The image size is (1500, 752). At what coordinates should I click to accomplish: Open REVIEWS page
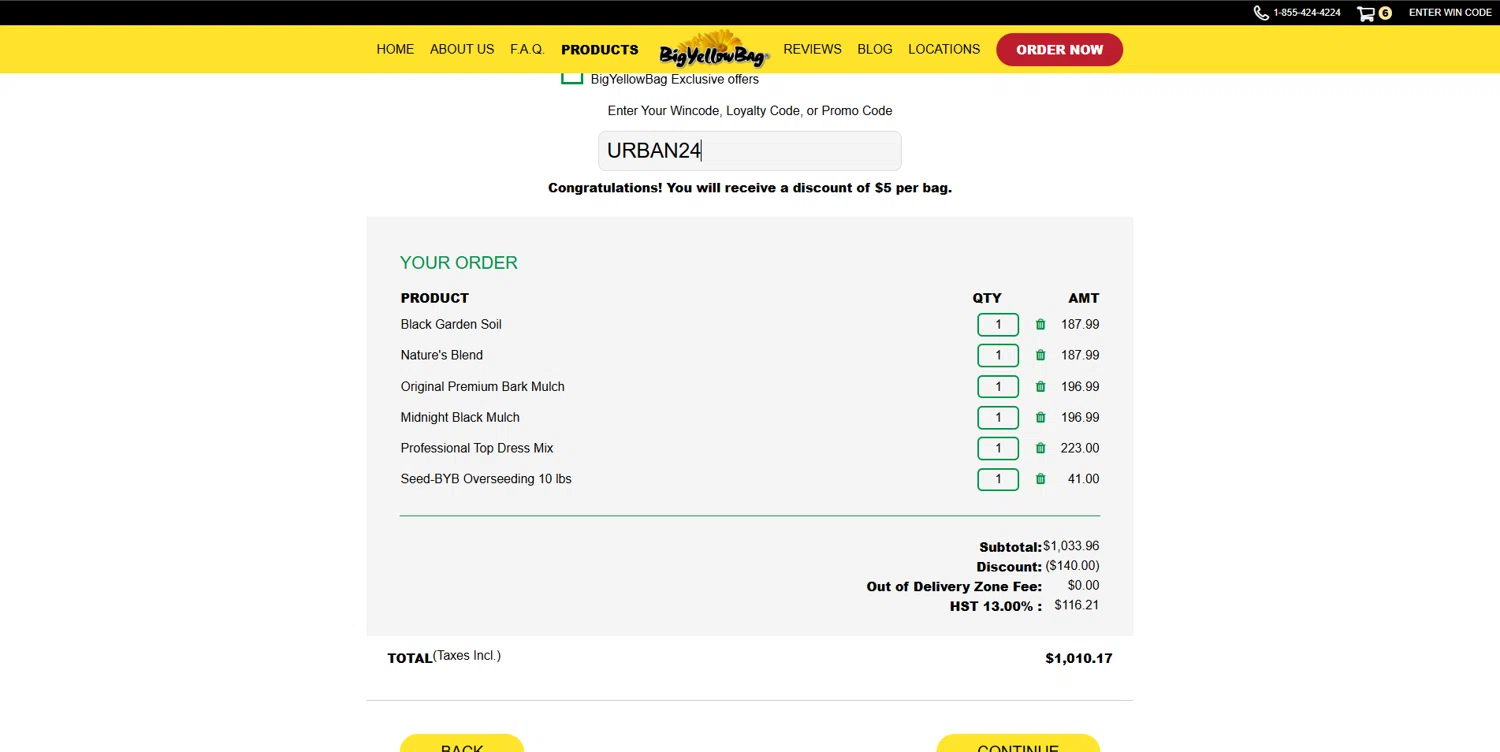pyautogui.click(x=812, y=49)
